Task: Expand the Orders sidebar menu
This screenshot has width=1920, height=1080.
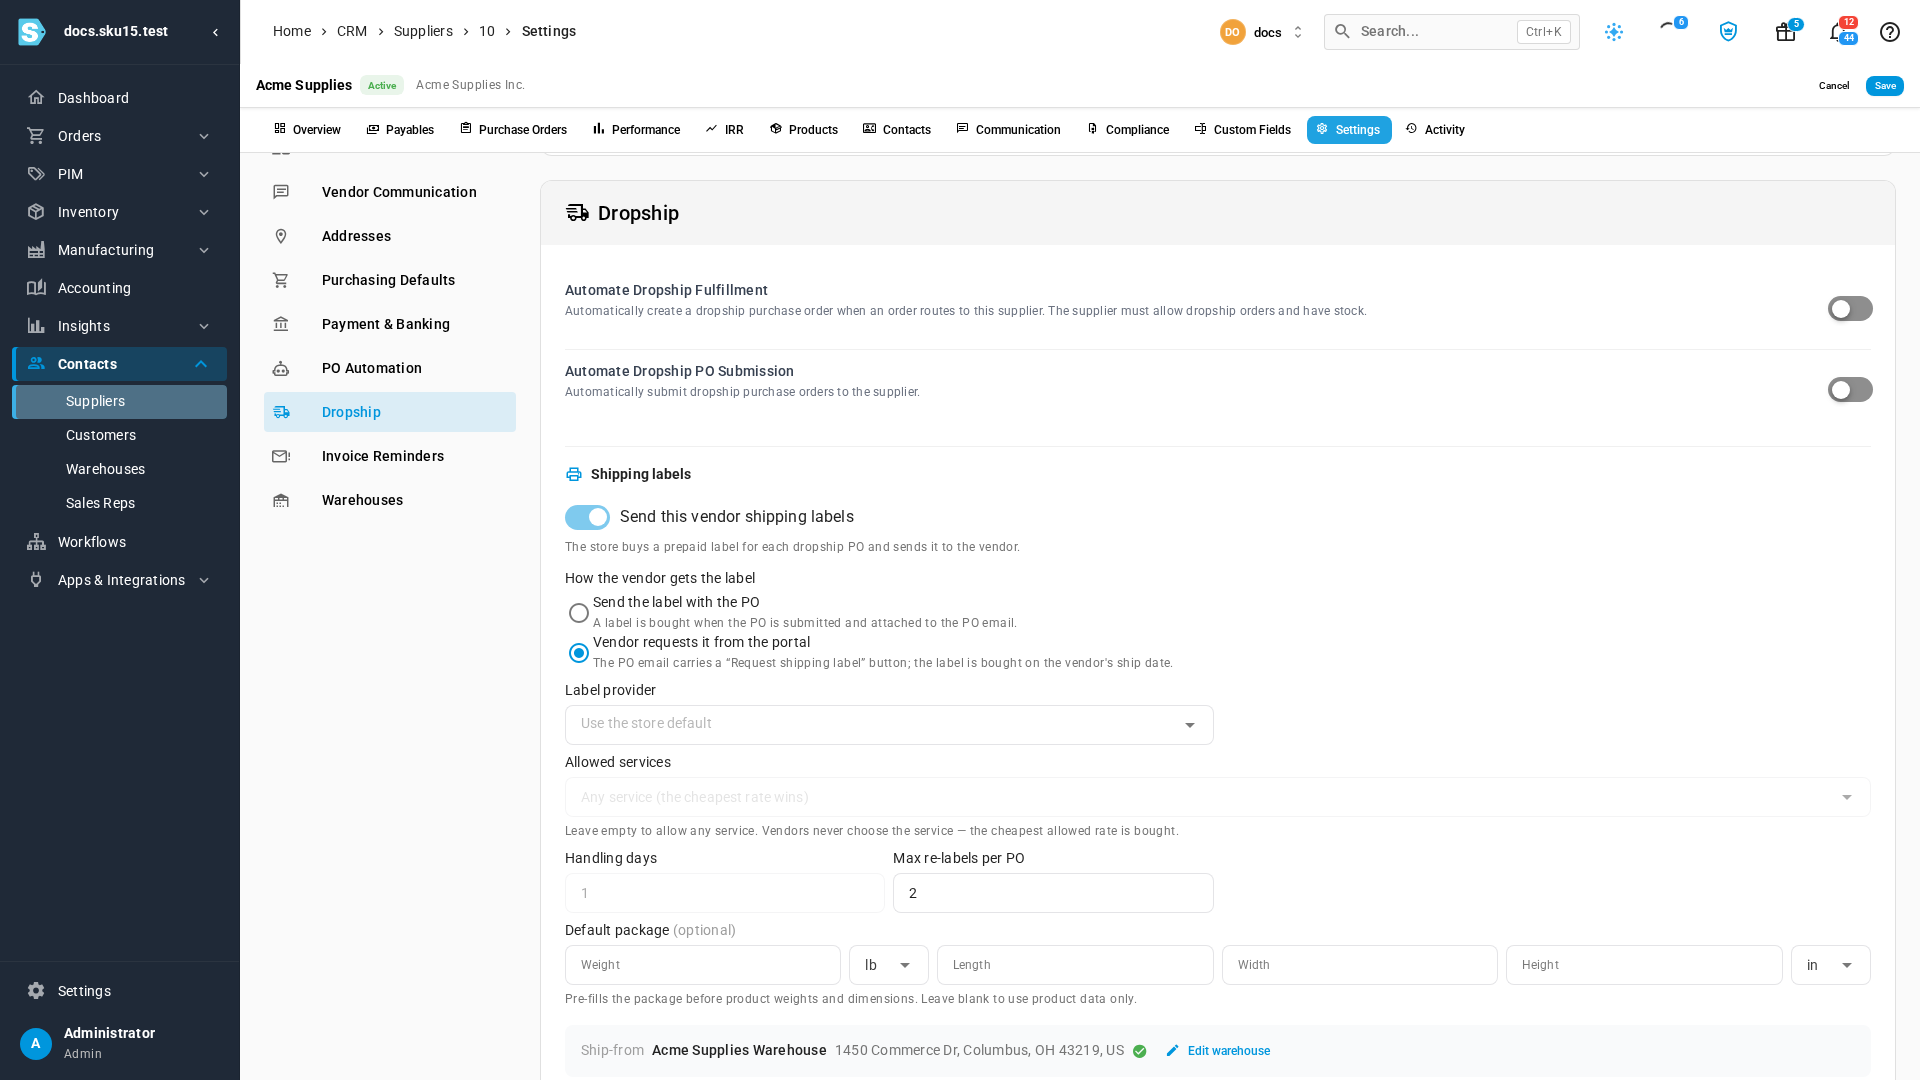Action: coord(120,136)
